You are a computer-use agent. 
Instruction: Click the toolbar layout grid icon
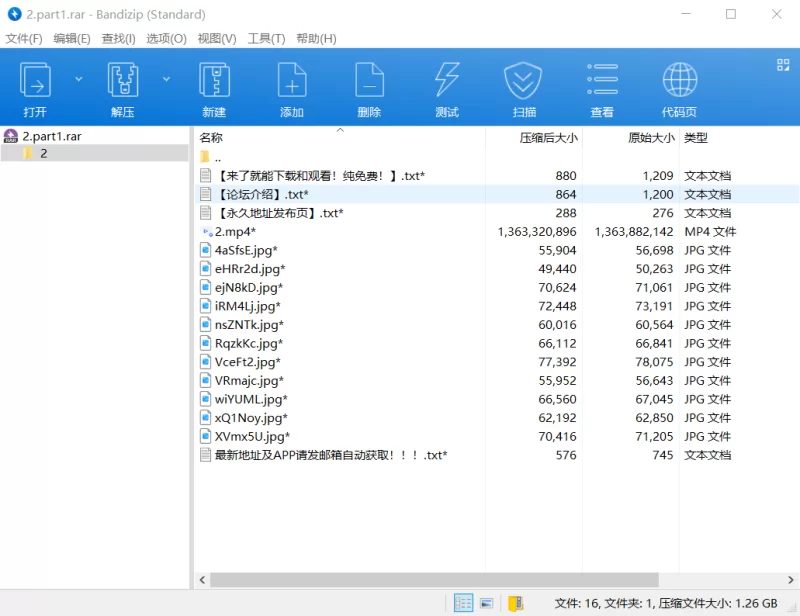tap(783, 65)
